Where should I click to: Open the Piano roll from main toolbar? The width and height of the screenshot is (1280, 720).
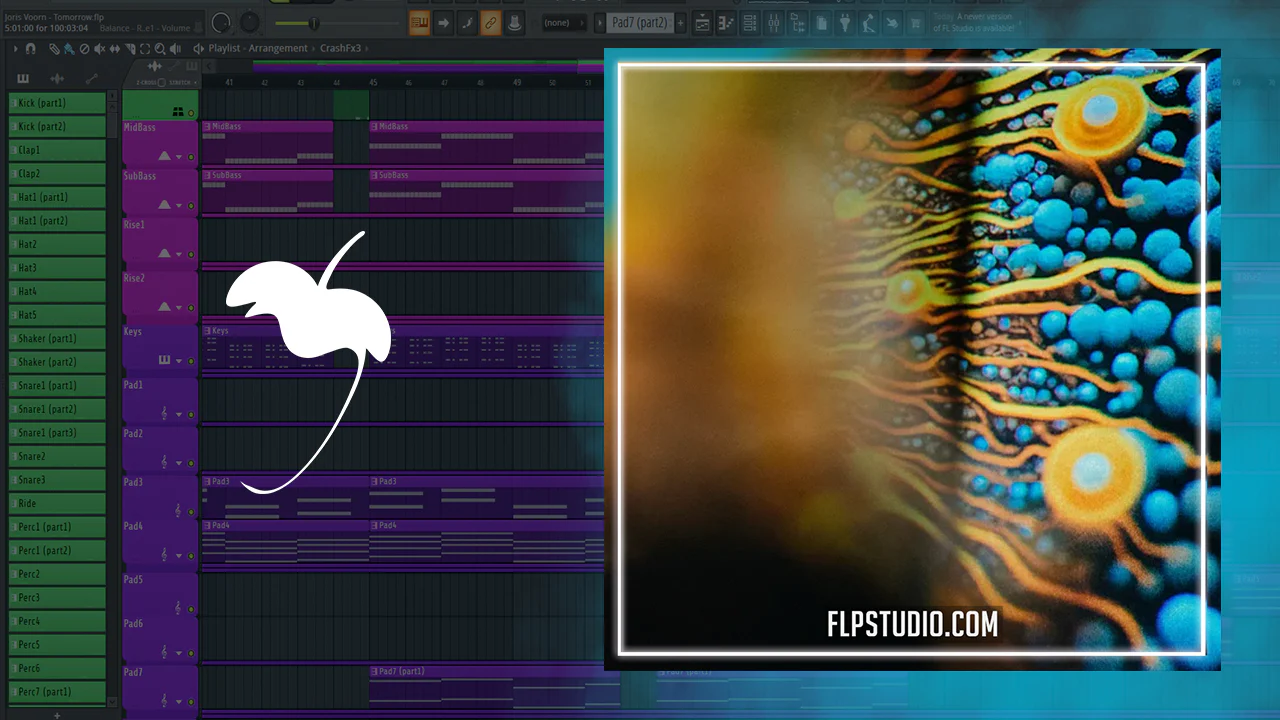[x=725, y=23]
